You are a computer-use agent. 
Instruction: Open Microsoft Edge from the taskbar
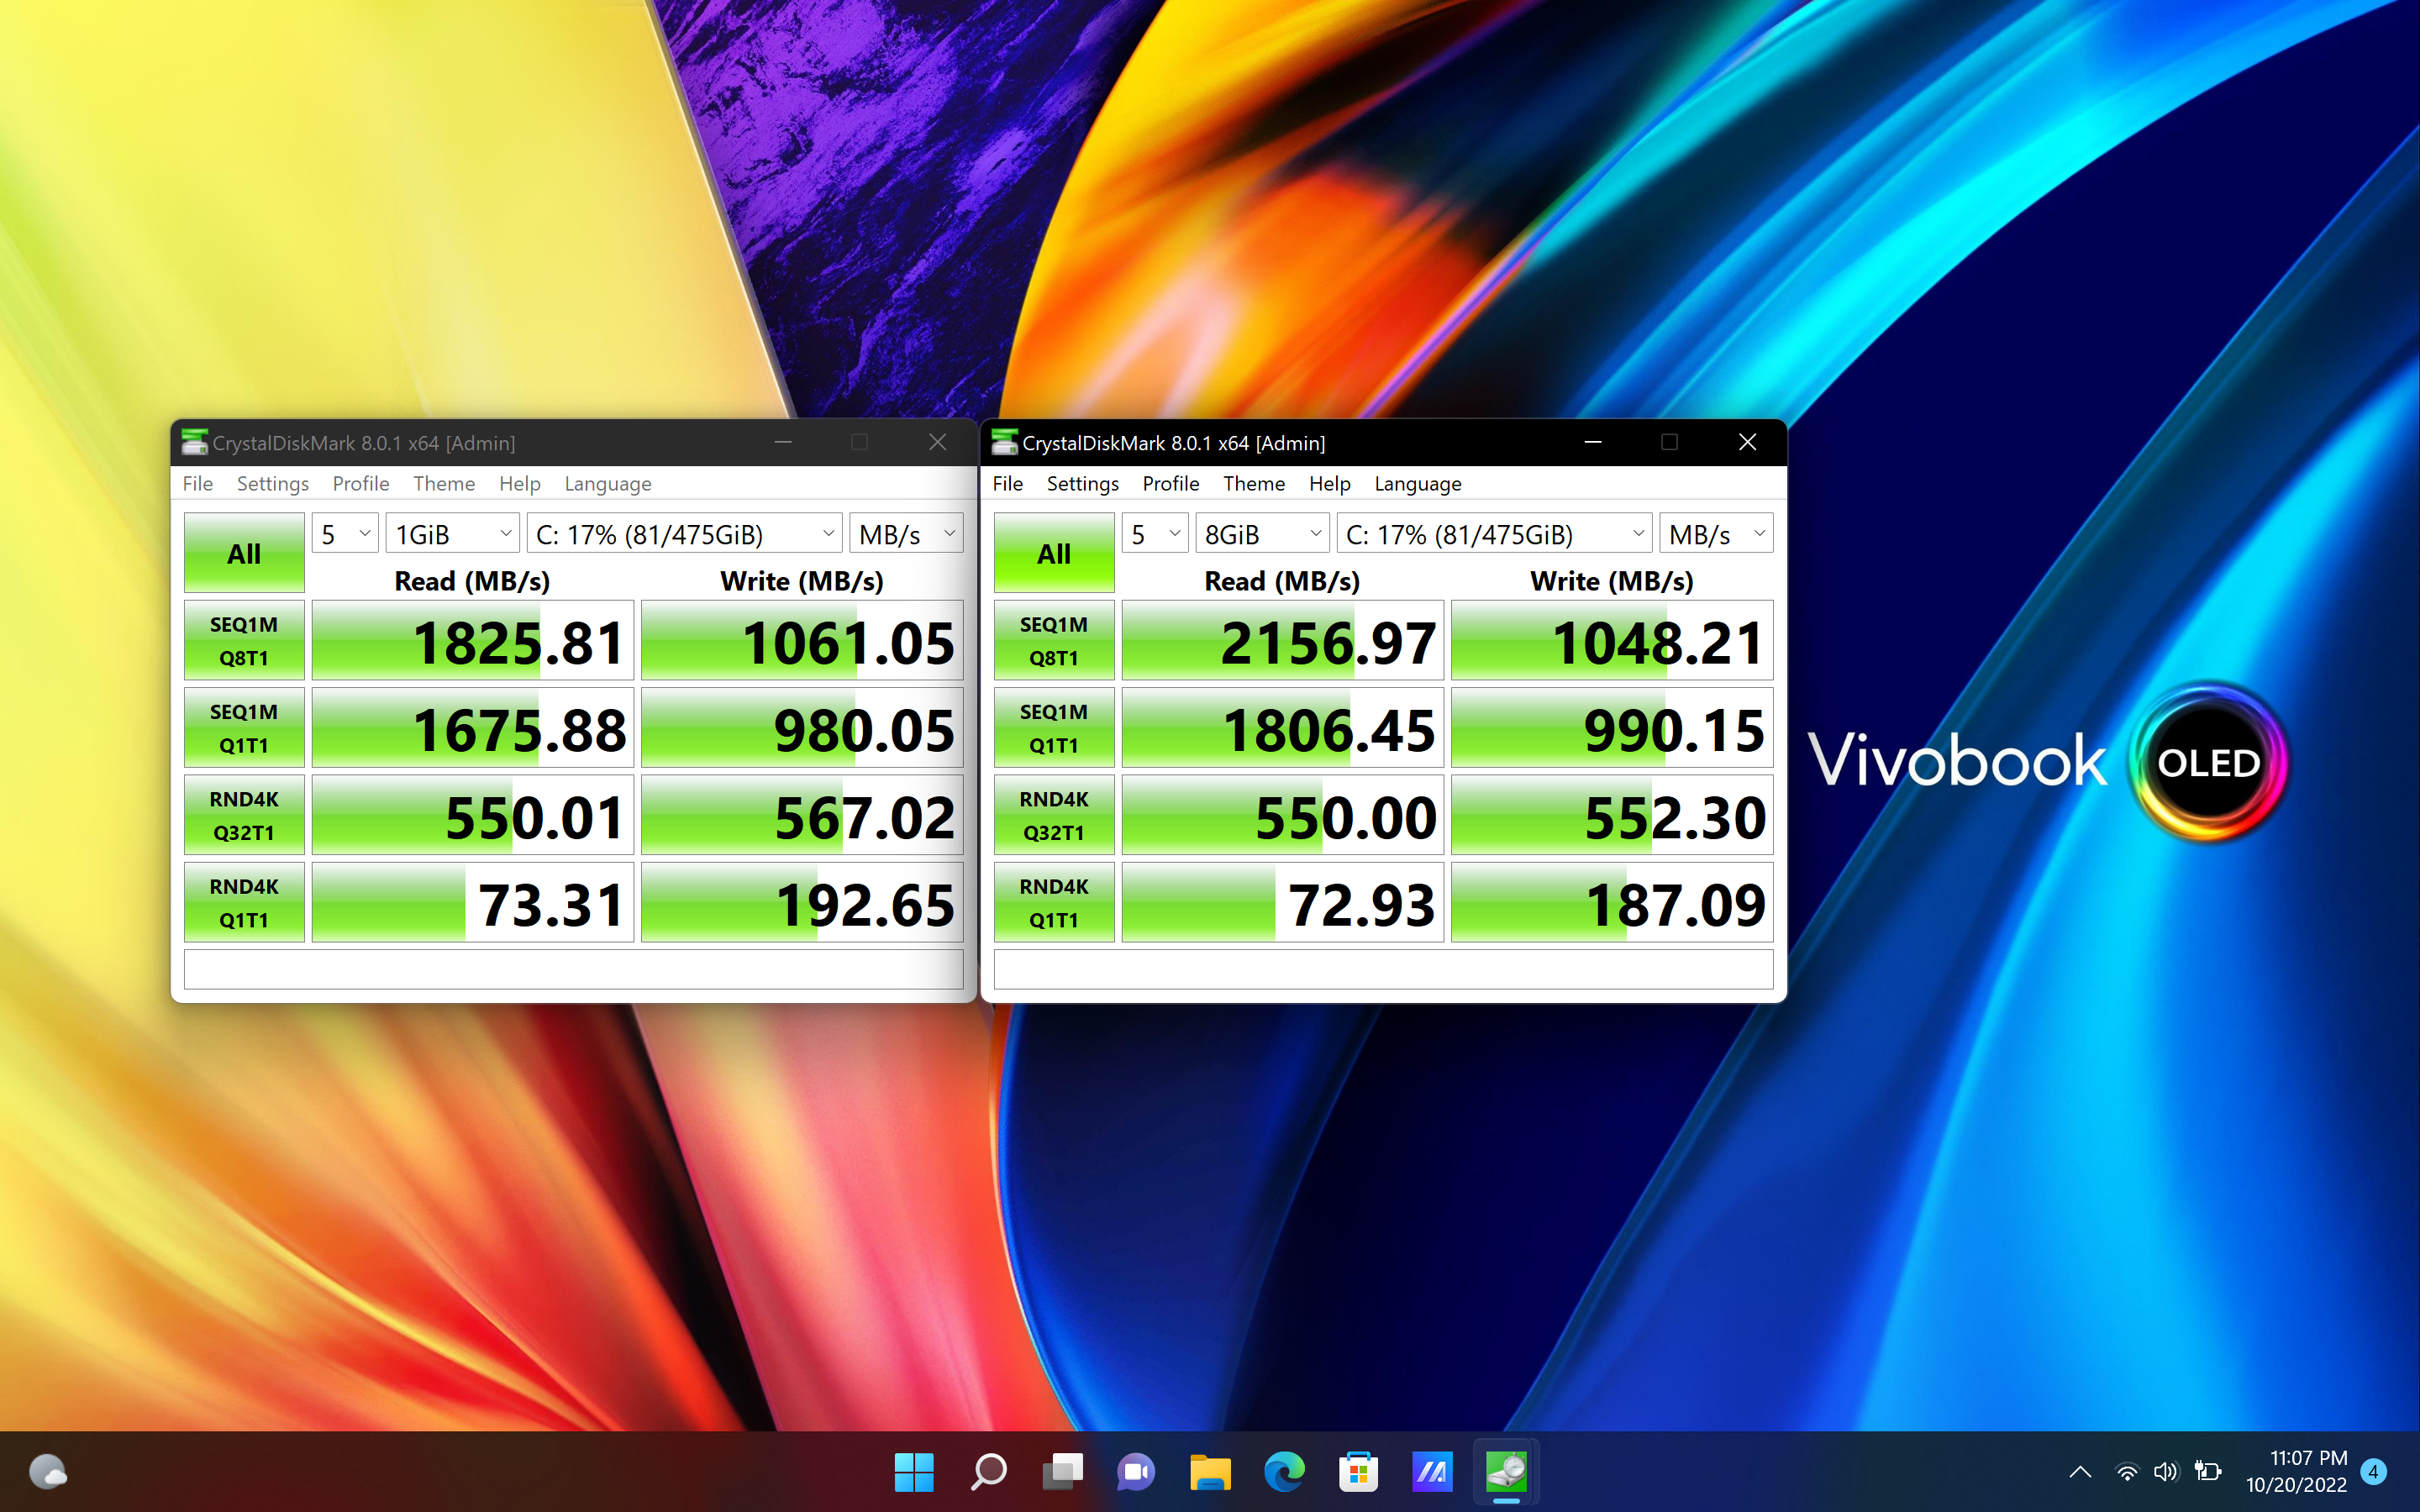pos(1284,1471)
